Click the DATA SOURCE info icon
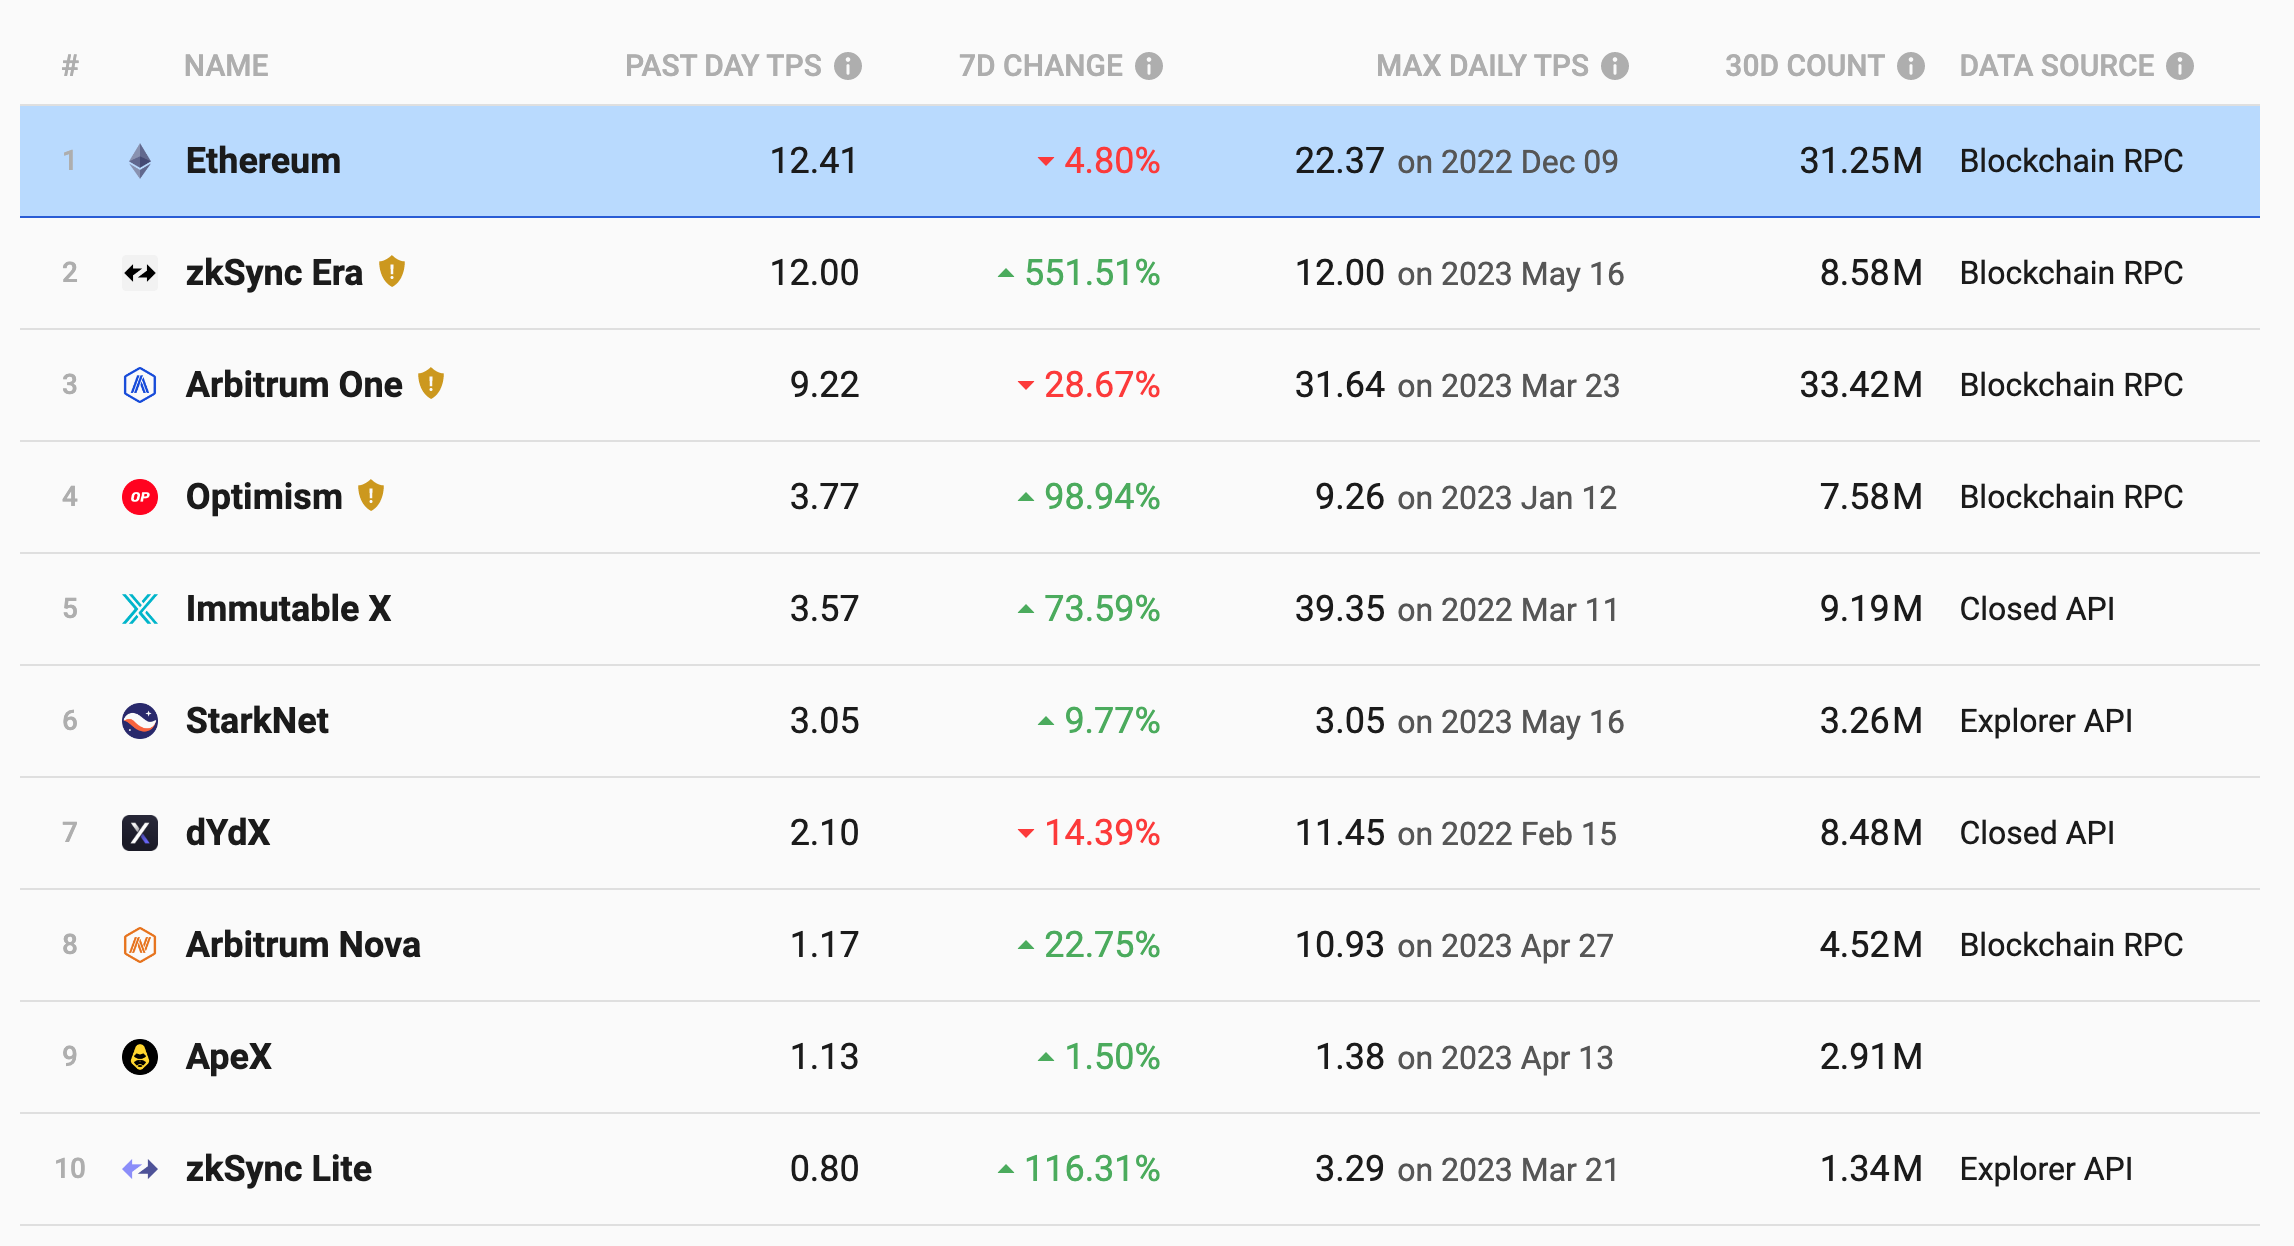Screen dimensions: 2294x1246 [x=2180, y=66]
